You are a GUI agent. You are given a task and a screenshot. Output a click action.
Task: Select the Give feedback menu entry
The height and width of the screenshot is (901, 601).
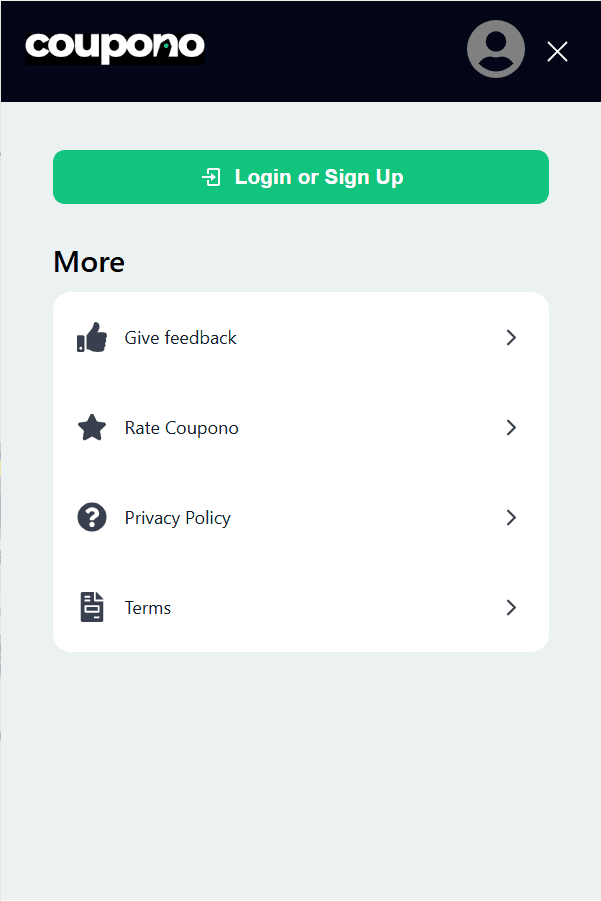pyautogui.click(x=180, y=337)
